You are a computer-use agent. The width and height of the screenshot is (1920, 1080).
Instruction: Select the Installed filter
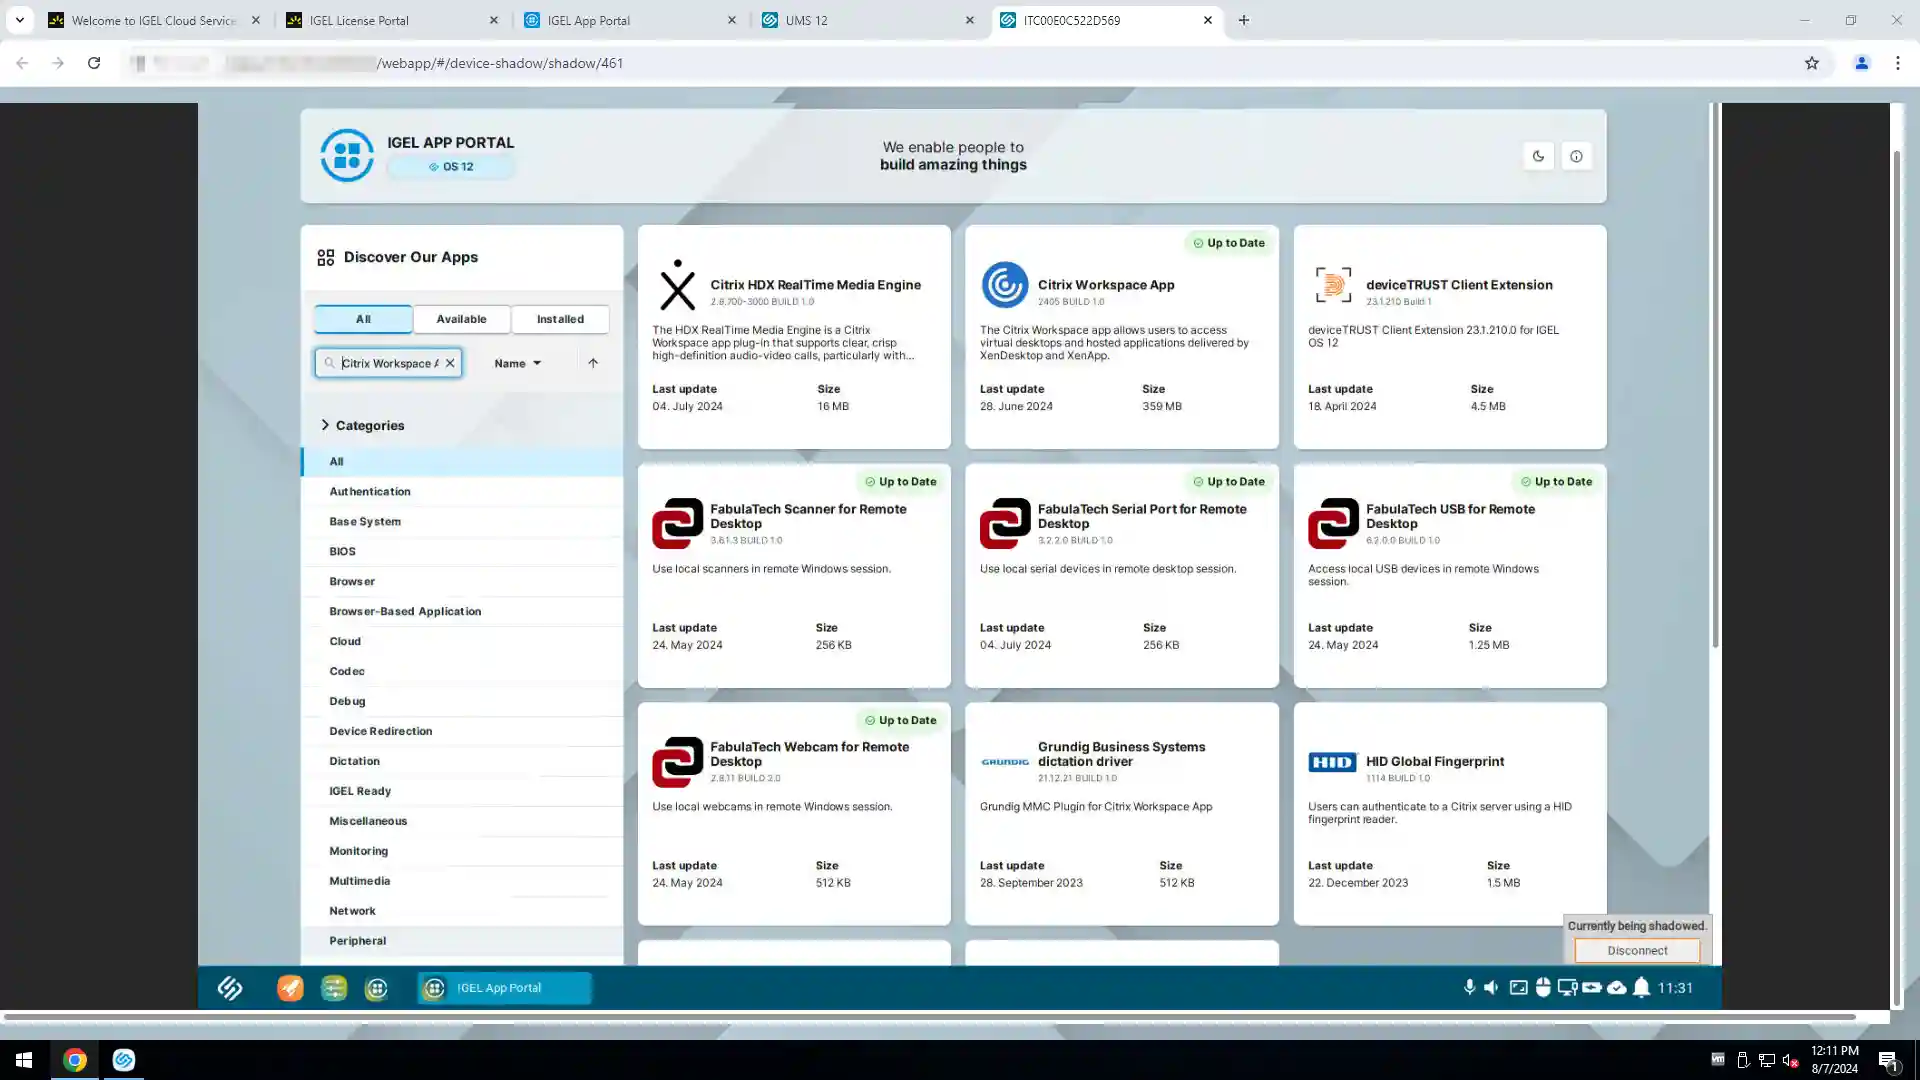pos(560,319)
